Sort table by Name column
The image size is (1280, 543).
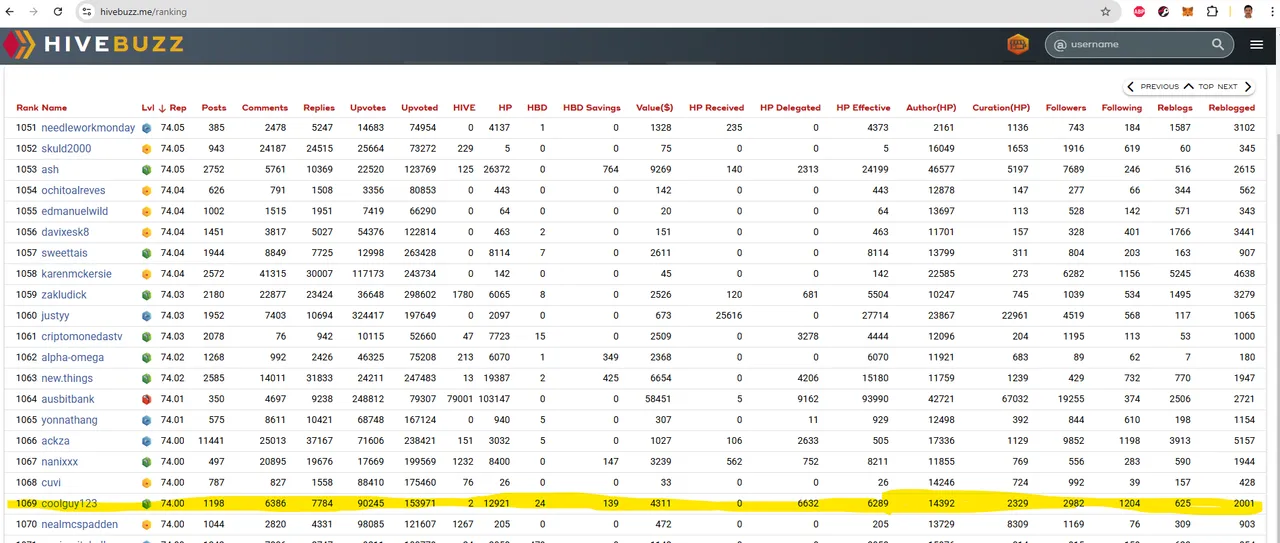pos(54,108)
